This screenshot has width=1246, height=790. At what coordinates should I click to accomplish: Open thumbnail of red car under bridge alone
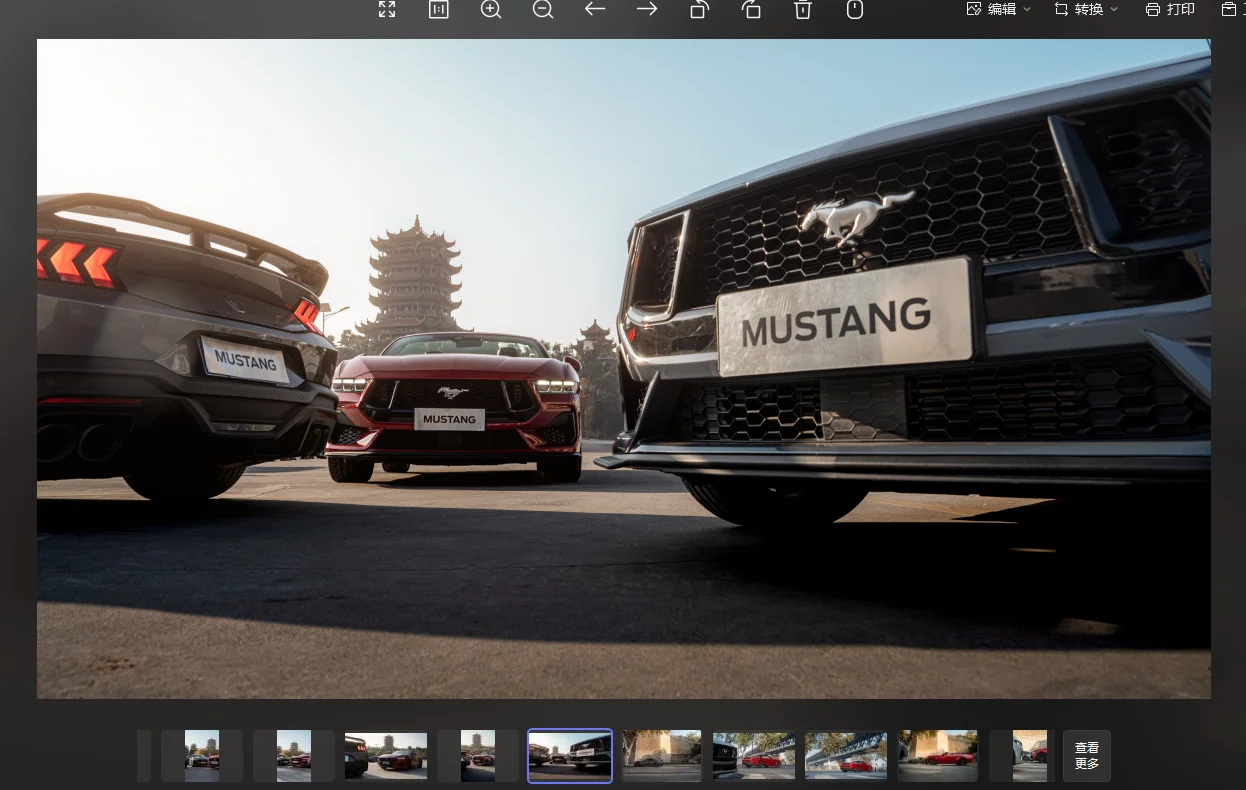(x=846, y=756)
